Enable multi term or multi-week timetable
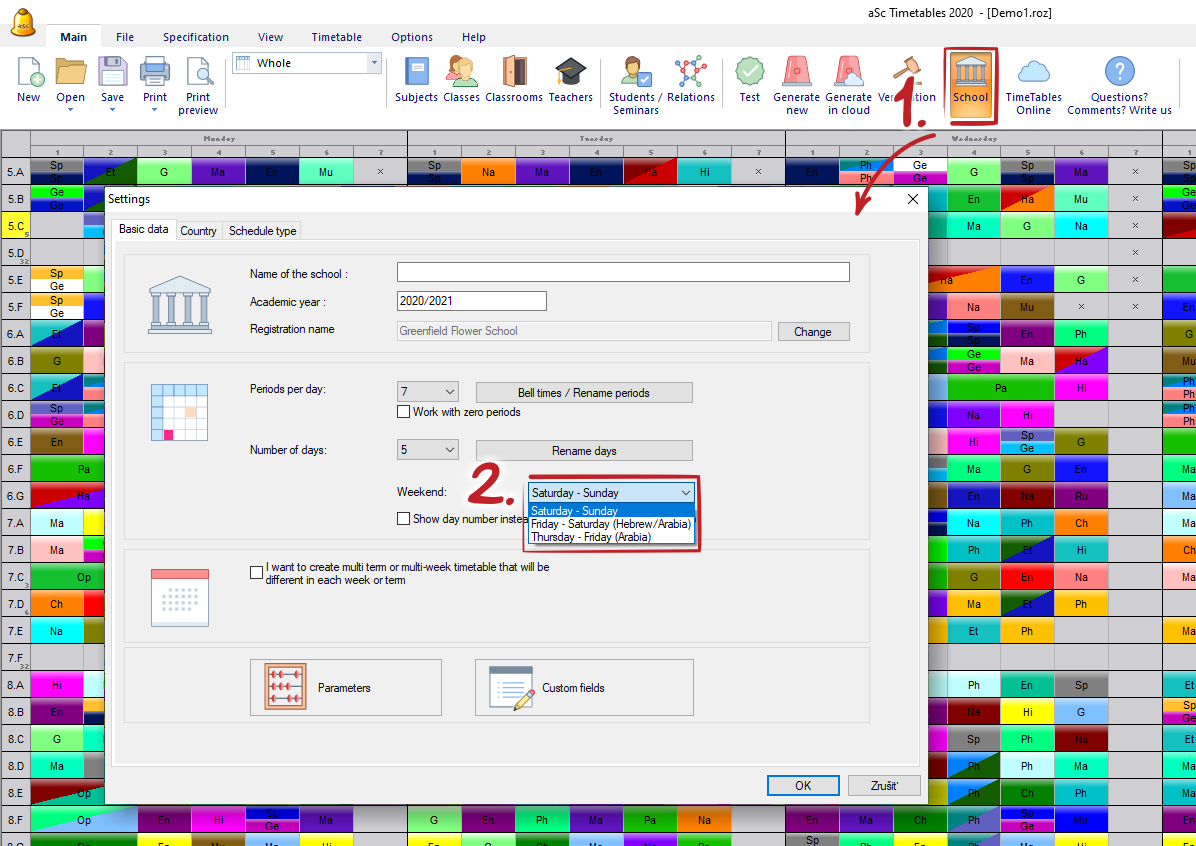The width and height of the screenshot is (1196, 846). (256, 572)
